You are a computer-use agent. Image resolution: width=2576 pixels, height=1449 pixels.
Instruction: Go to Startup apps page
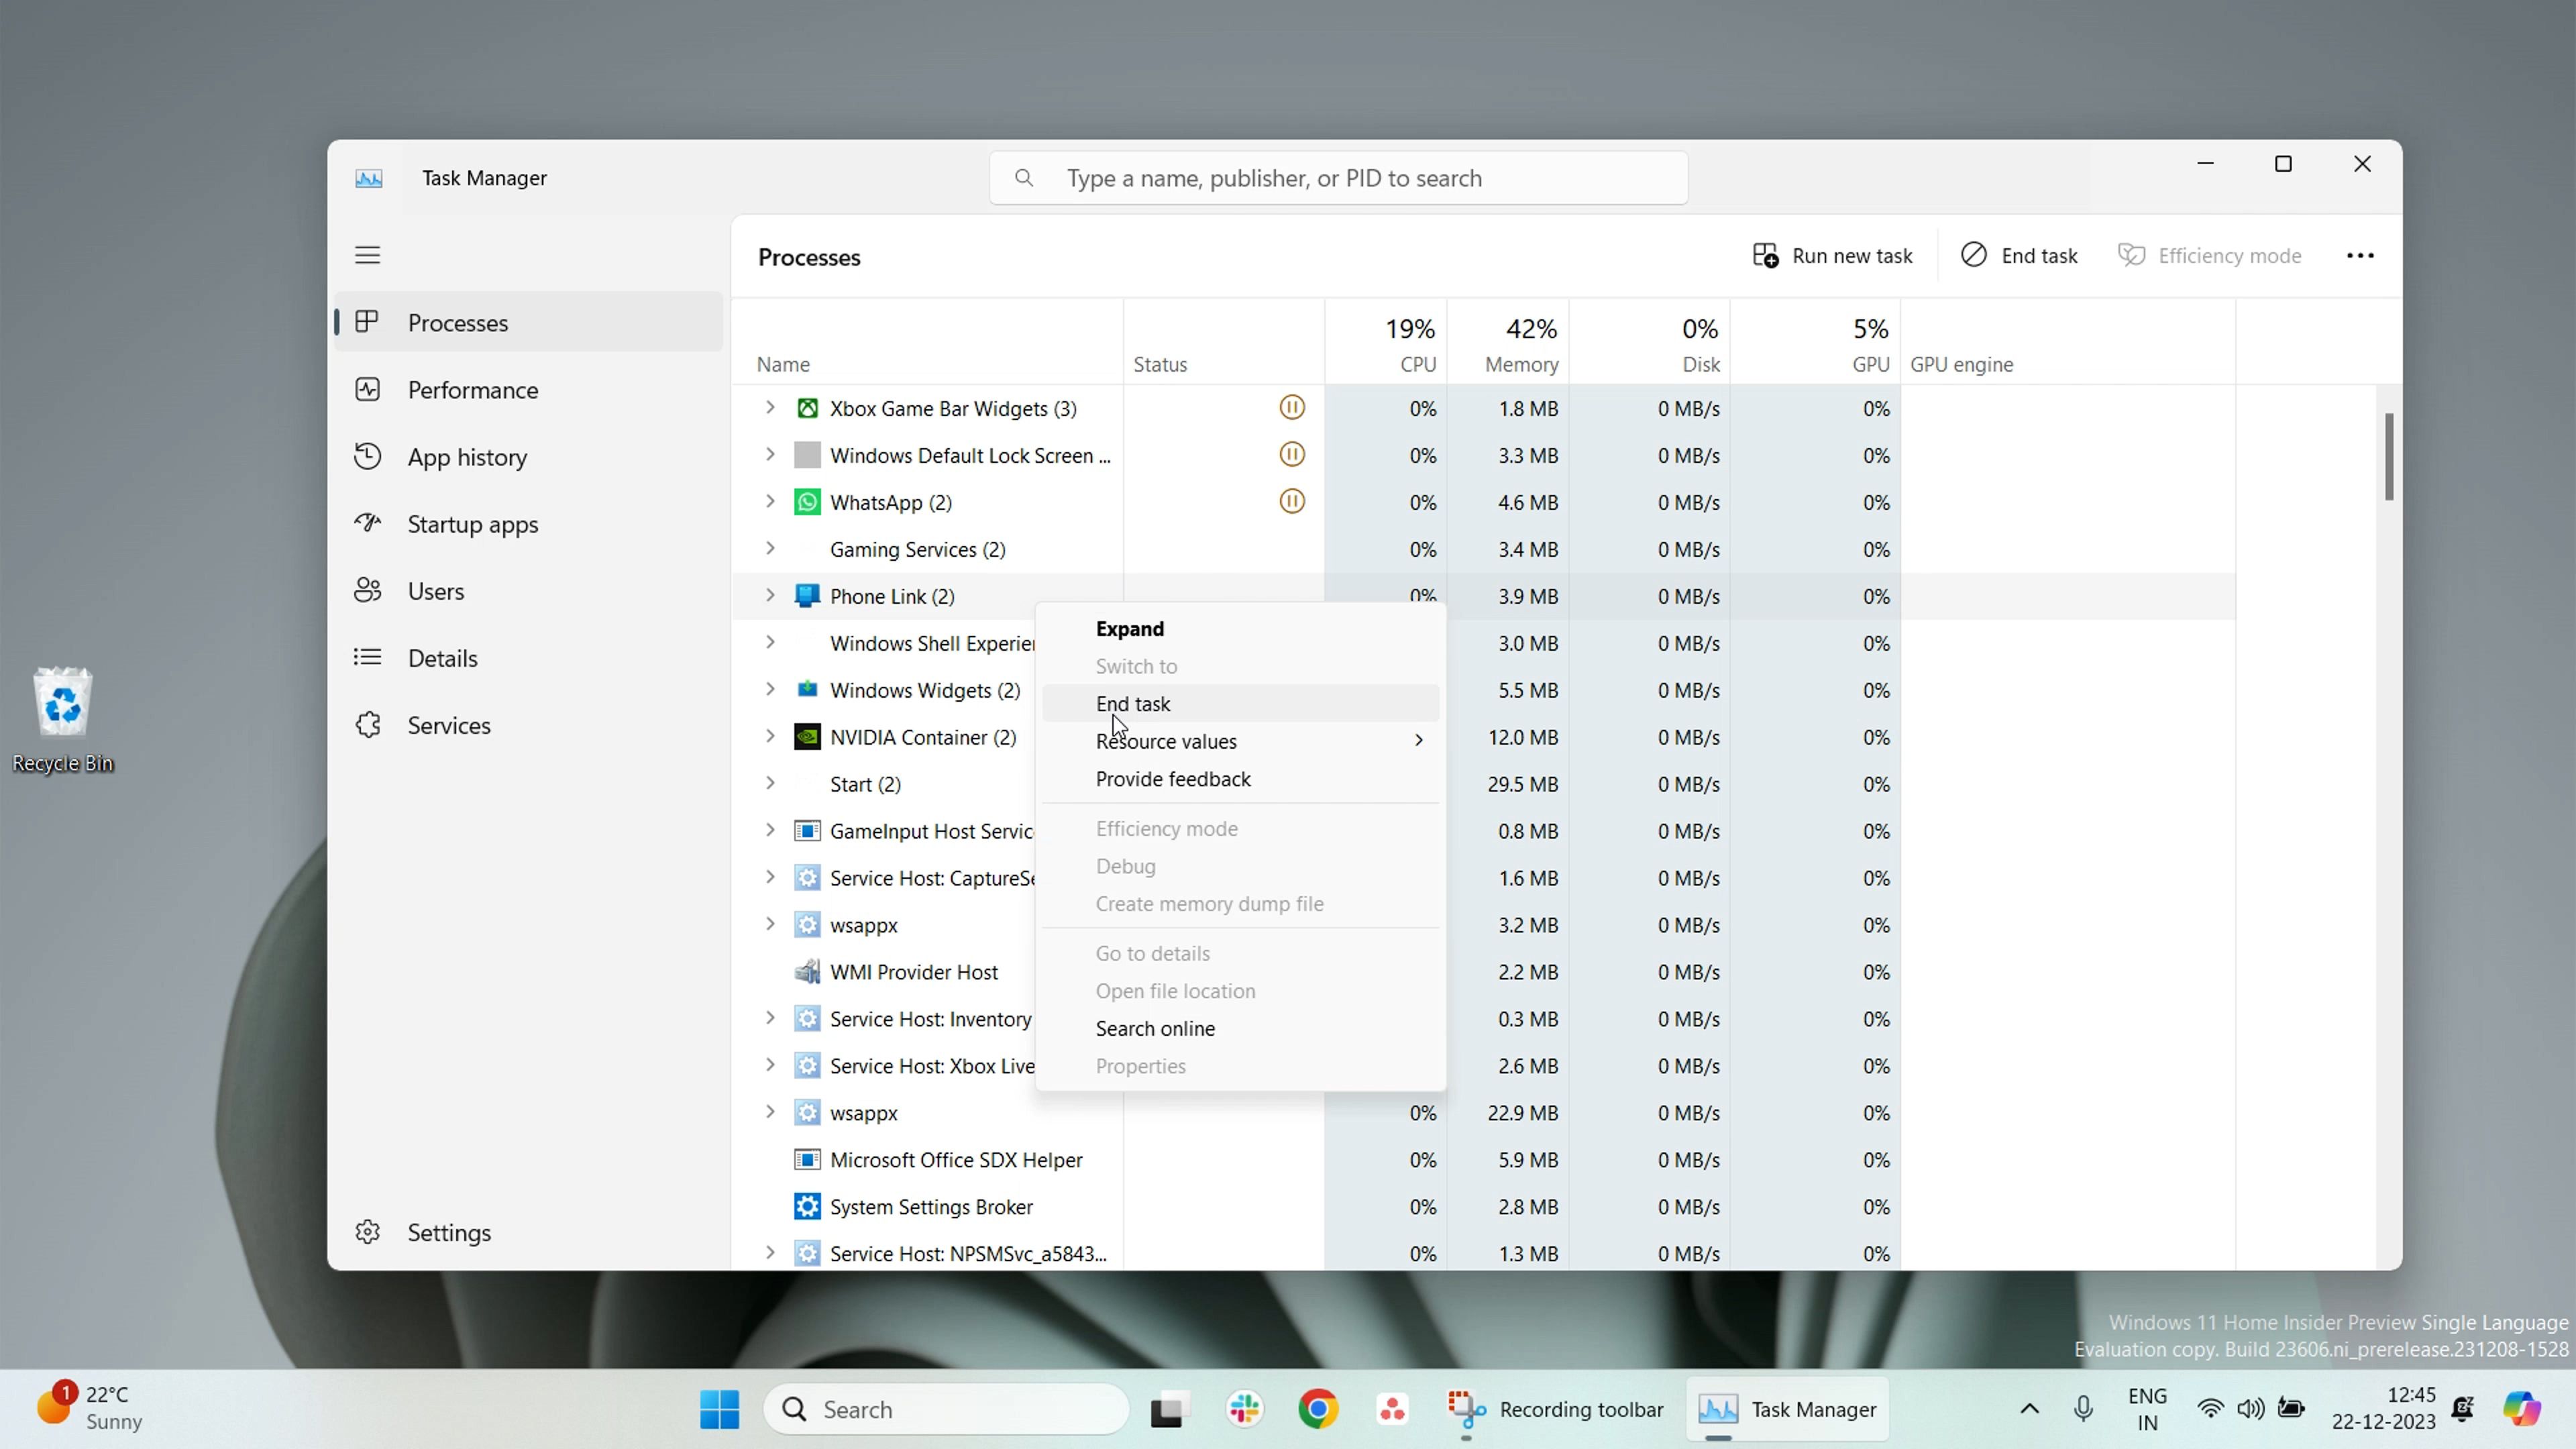(472, 524)
